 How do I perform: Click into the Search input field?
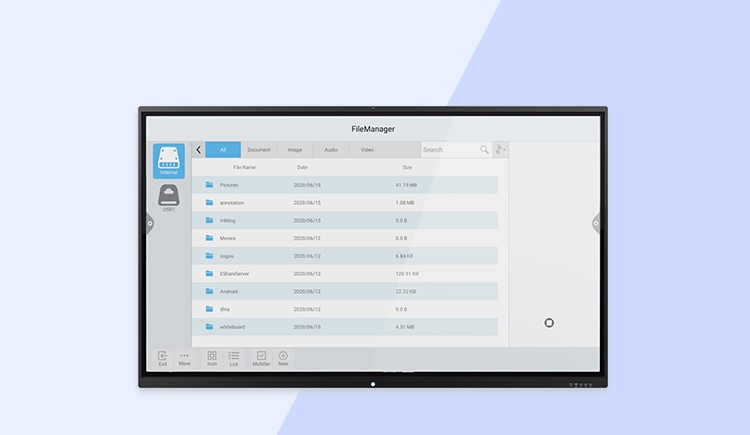tap(448, 150)
